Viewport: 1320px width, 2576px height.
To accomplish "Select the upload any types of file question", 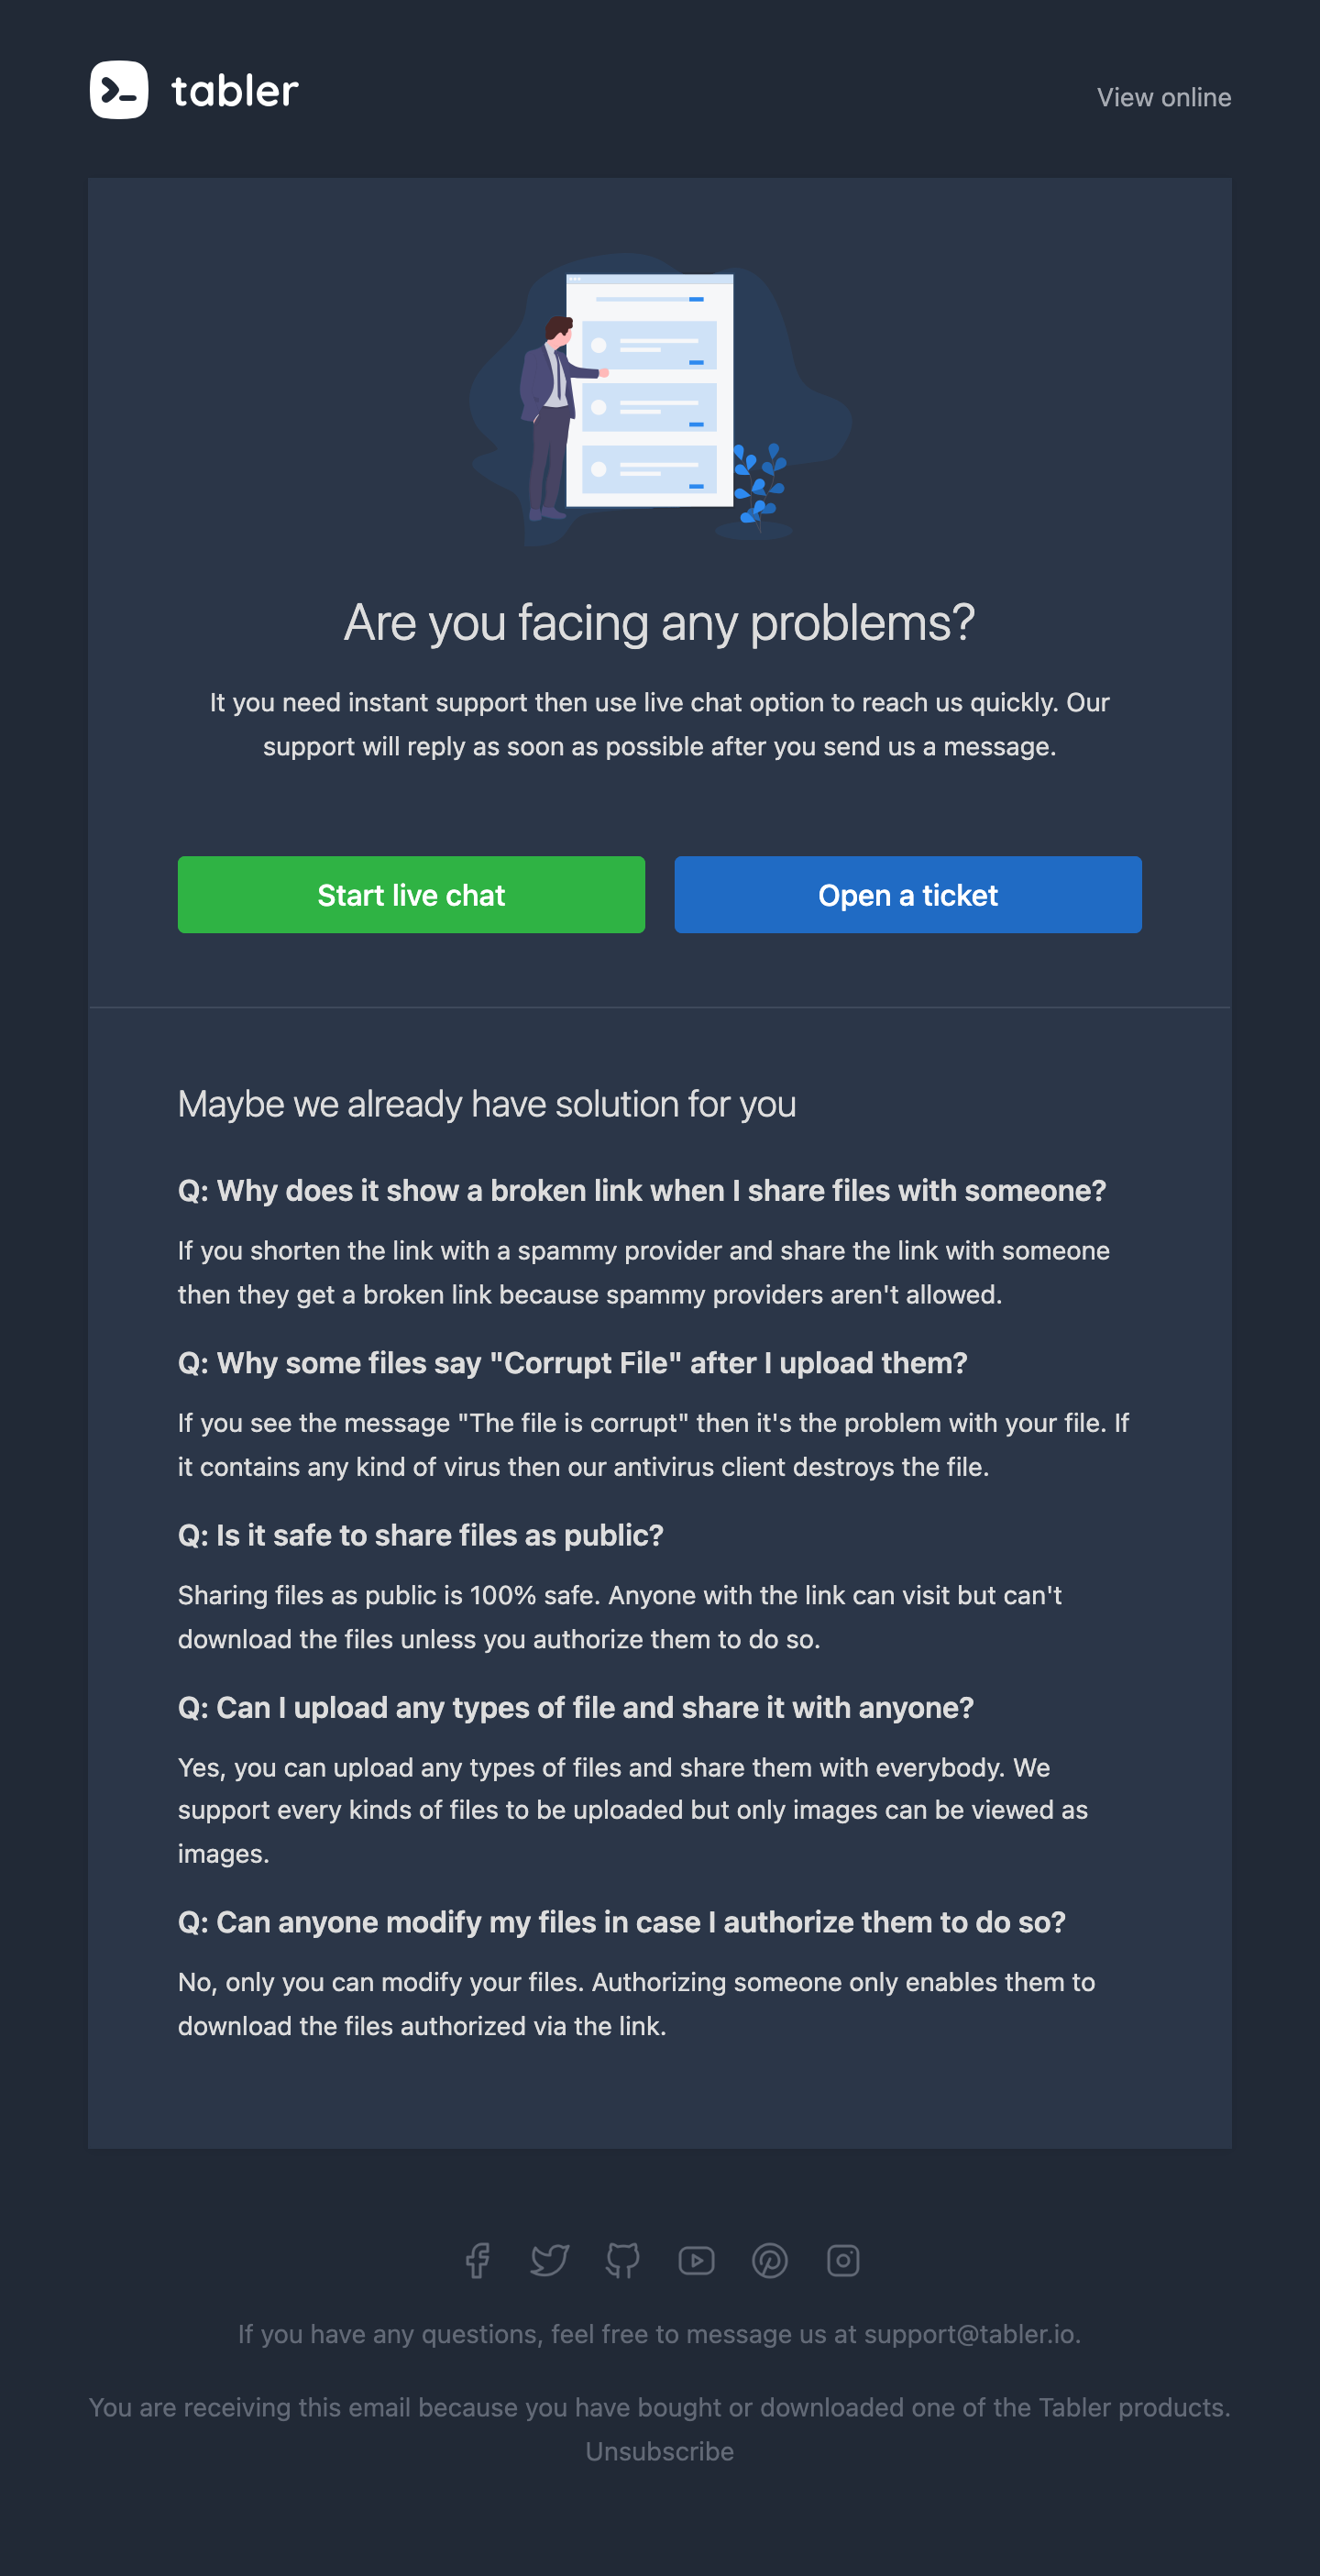I will (x=576, y=1707).
